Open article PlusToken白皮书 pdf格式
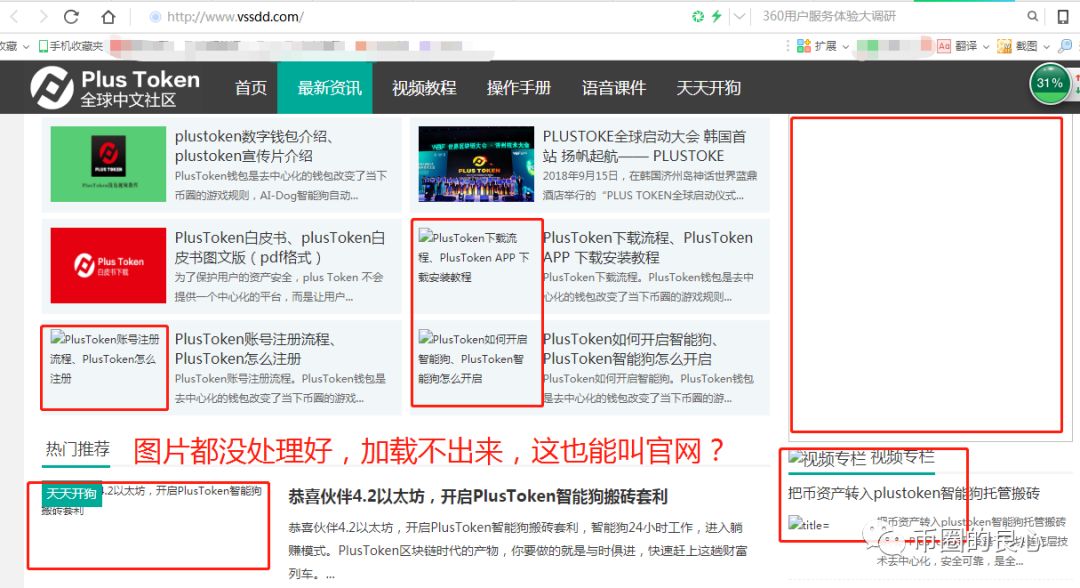Screen dimensions: 1080x588 pos(280,247)
